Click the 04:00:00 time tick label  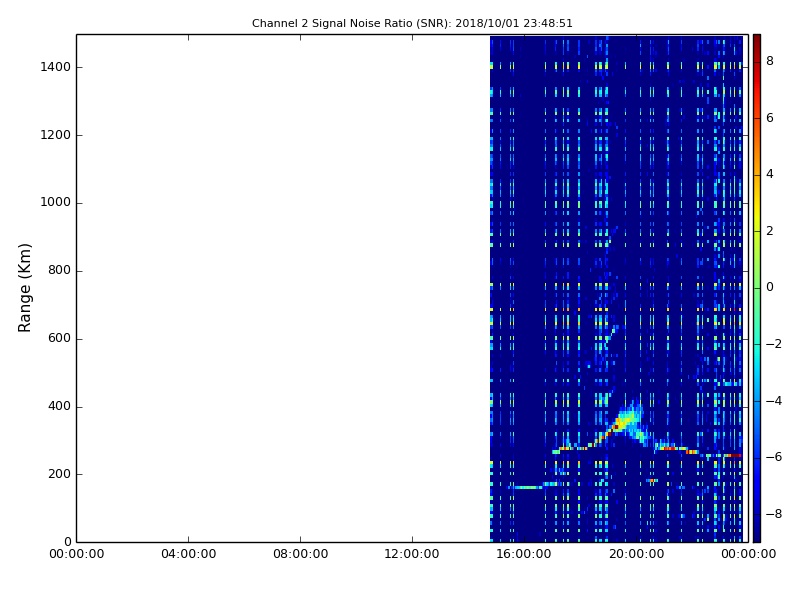(x=188, y=554)
